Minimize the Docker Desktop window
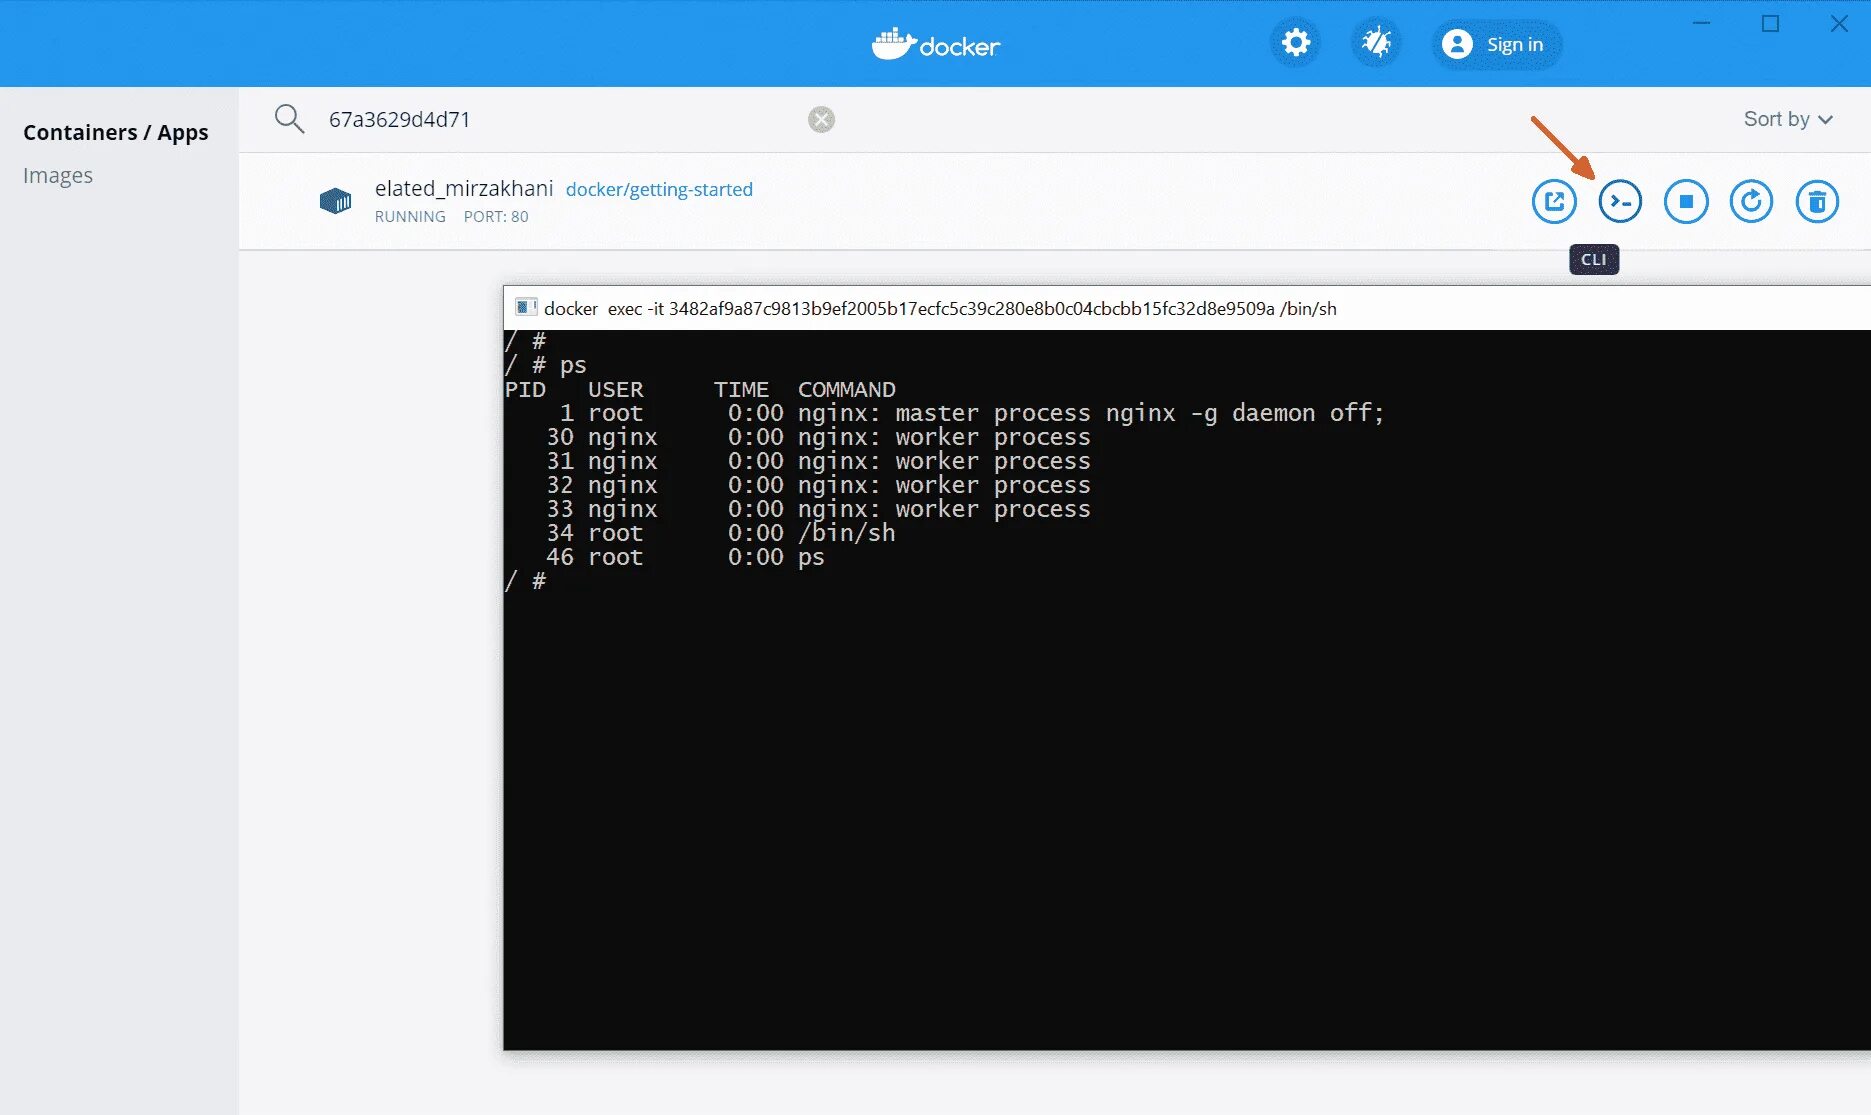The width and height of the screenshot is (1871, 1115). click(1701, 23)
